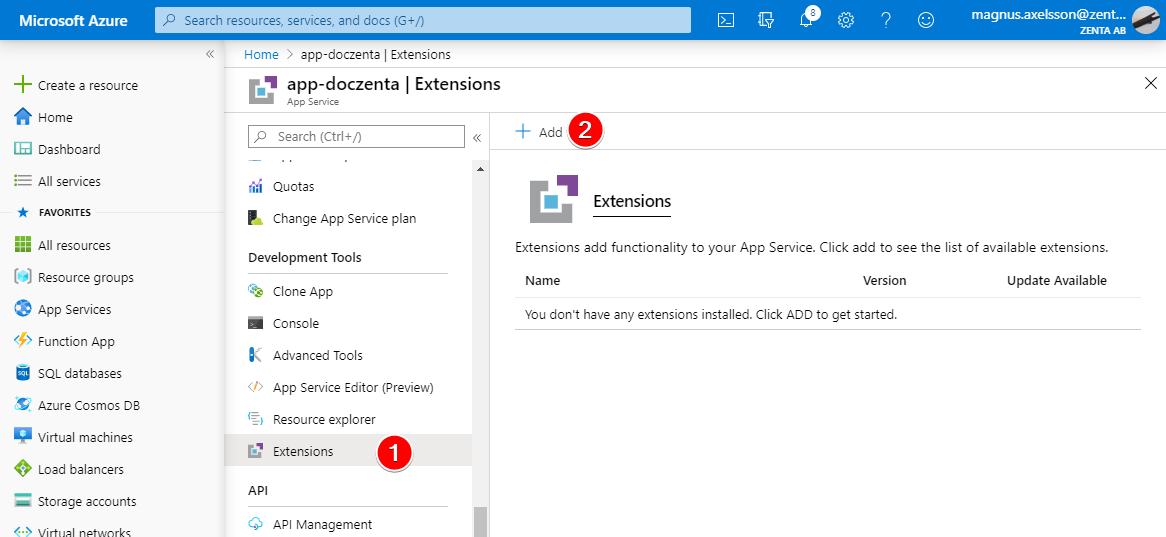Open portal settings gear icon
1166x537 pixels.
(846, 20)
